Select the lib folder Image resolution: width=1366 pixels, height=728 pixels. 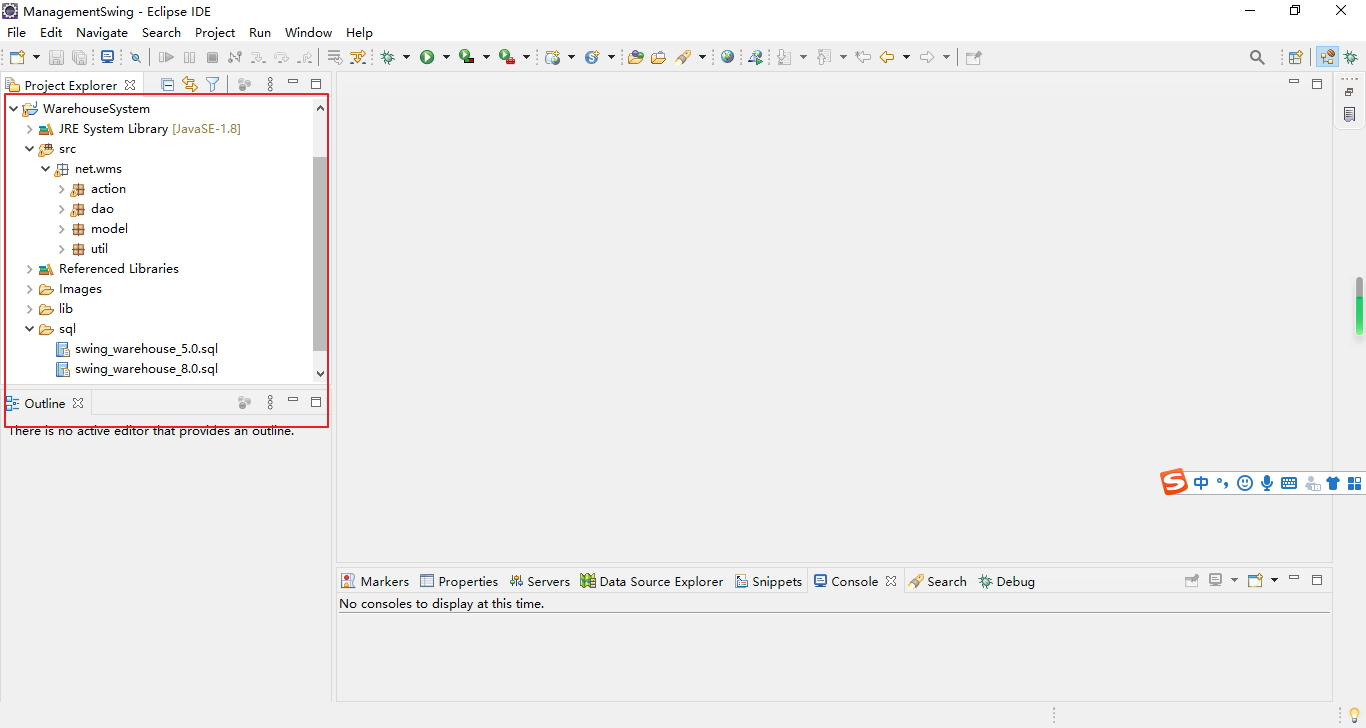[x=66, y=309]
